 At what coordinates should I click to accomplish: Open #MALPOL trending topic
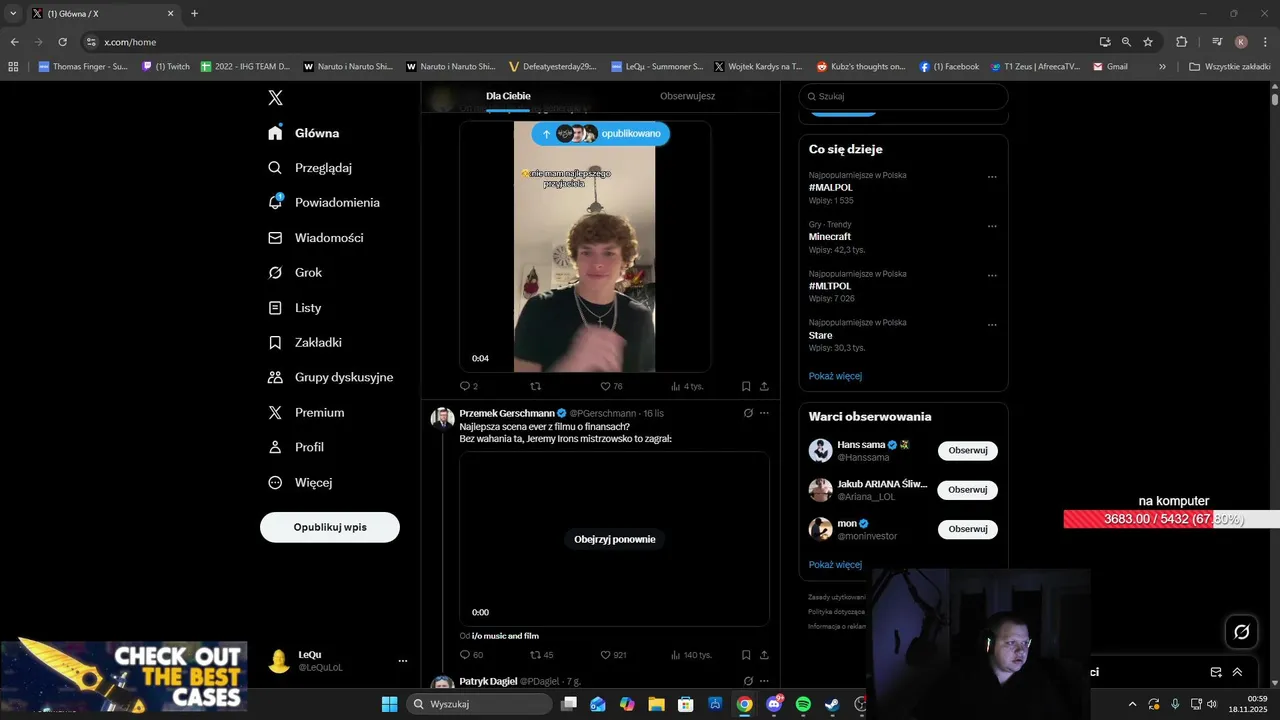pos(830,187)
